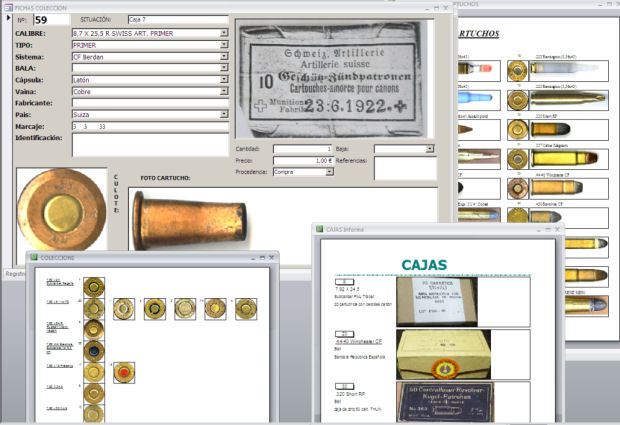Image resolution: width=620 pixels, height=425 pixels.
Task: Expand the Baja dropdown arrow
Action: (x=430, y=149)
